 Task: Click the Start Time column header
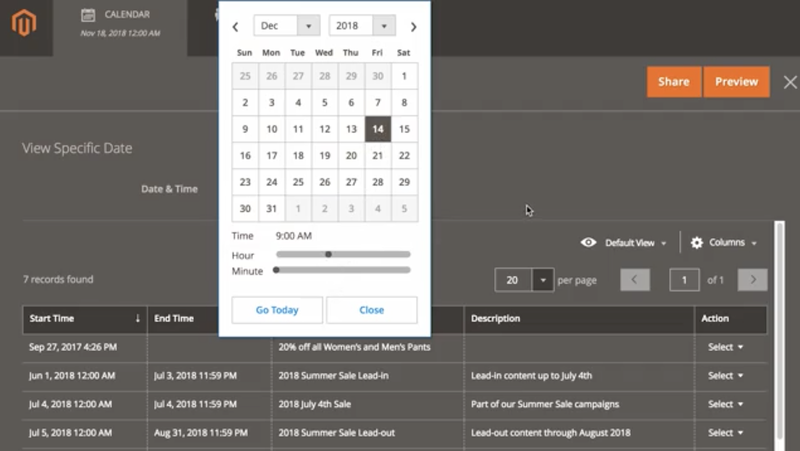85,319
